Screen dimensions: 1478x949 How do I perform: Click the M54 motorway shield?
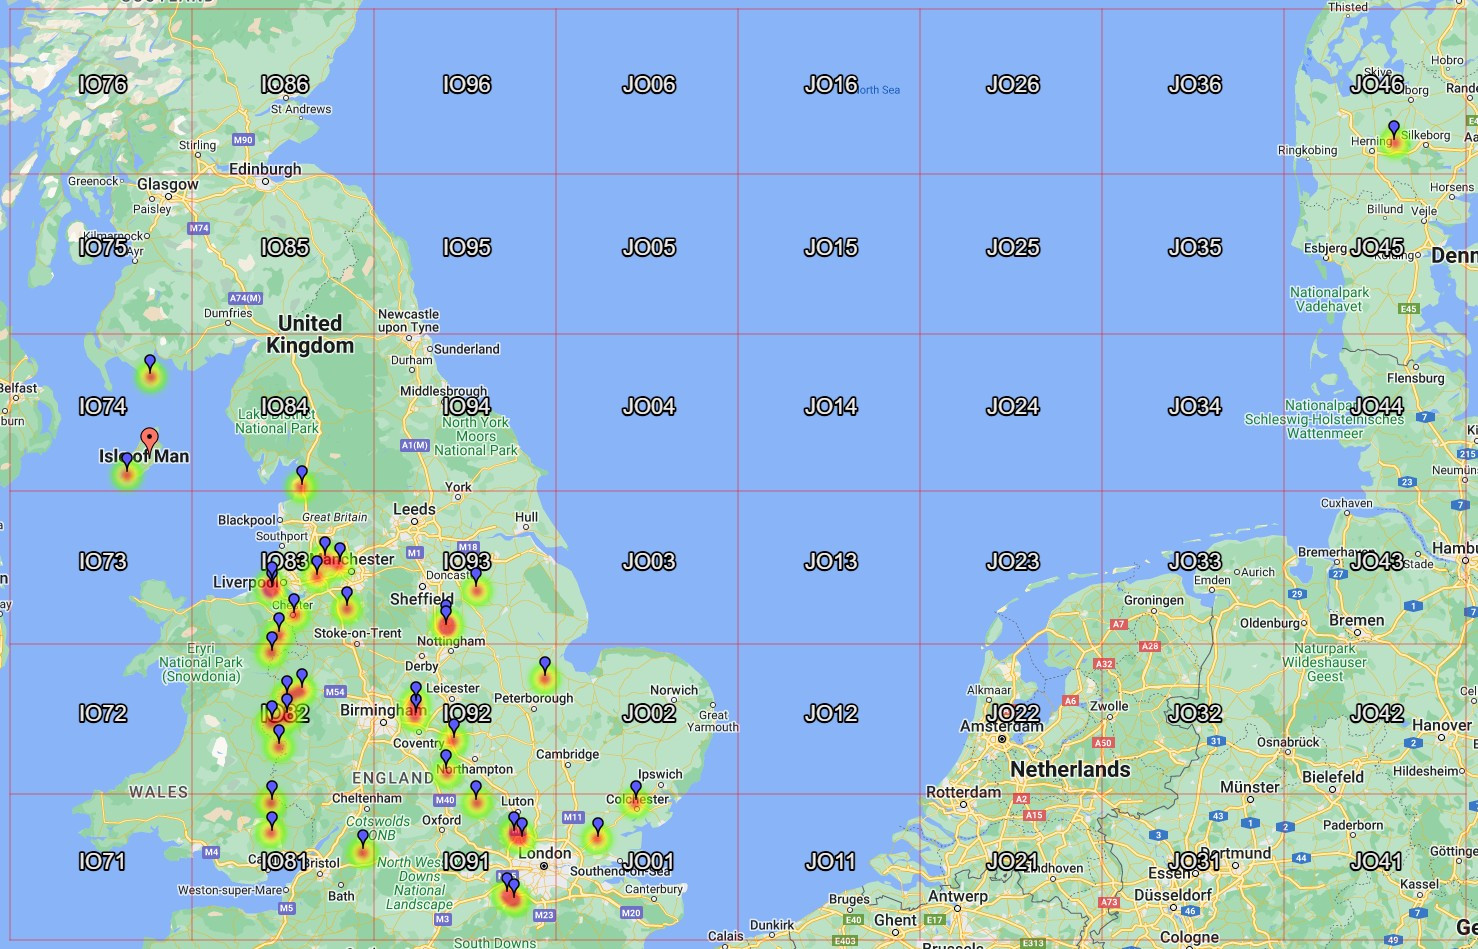[x=335, y=692]
